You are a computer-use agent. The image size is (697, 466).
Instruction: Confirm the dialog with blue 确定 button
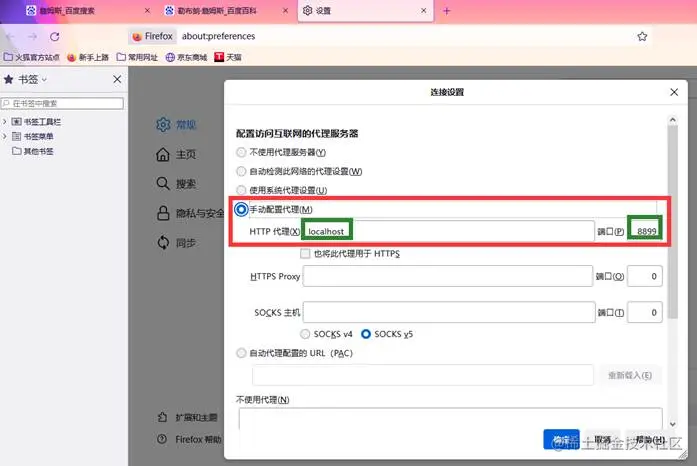[x=561, y=440]
